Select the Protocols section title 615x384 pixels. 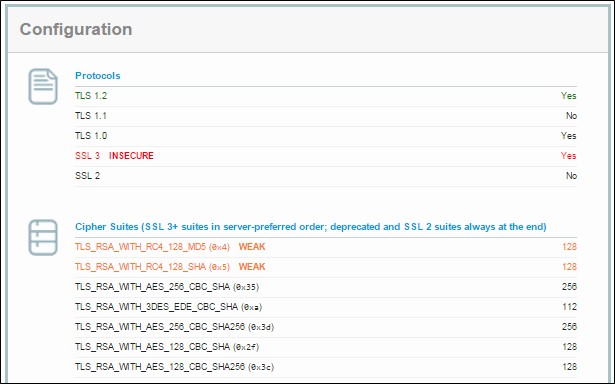[x=98, y=76]
